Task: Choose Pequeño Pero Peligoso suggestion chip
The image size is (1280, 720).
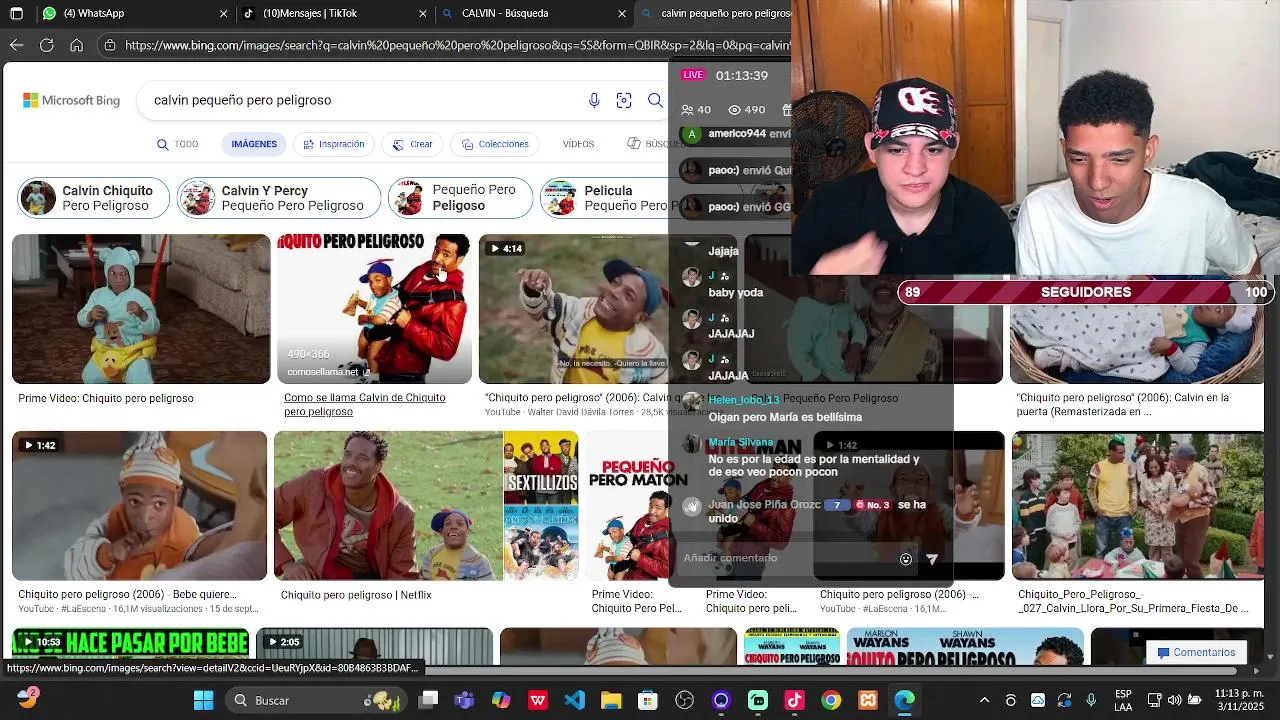Action: 460,198
